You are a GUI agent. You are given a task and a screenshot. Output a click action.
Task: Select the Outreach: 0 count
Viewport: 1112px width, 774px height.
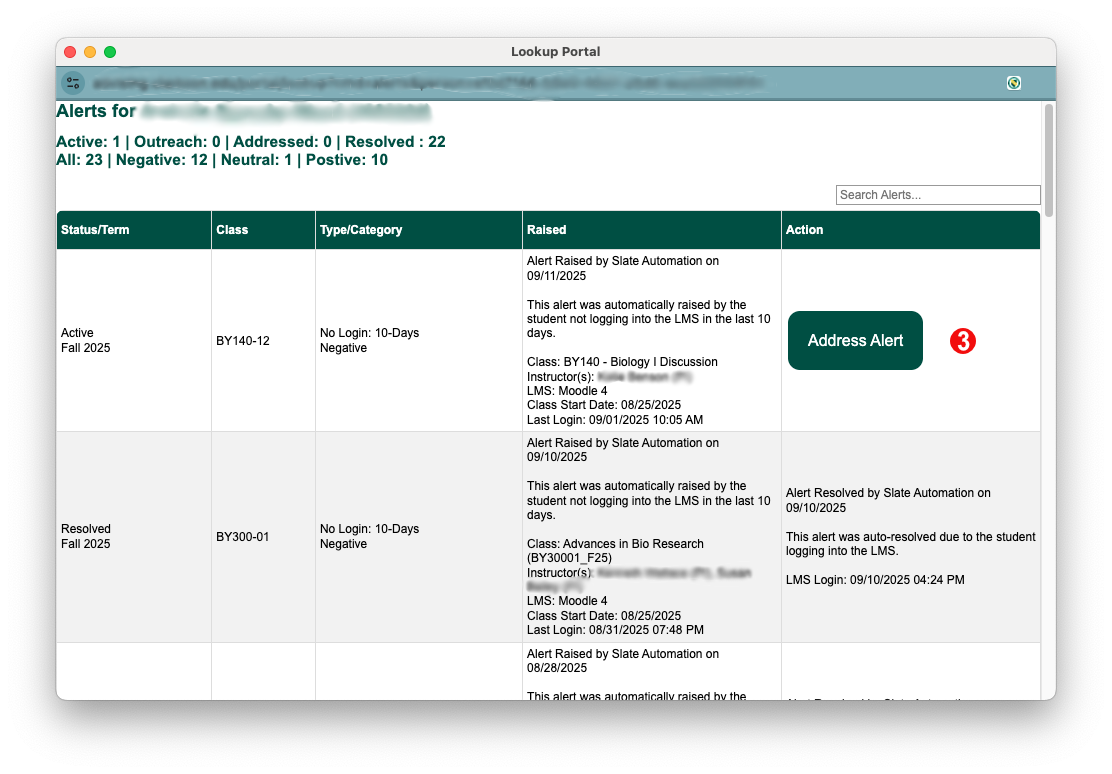[177, 142]
